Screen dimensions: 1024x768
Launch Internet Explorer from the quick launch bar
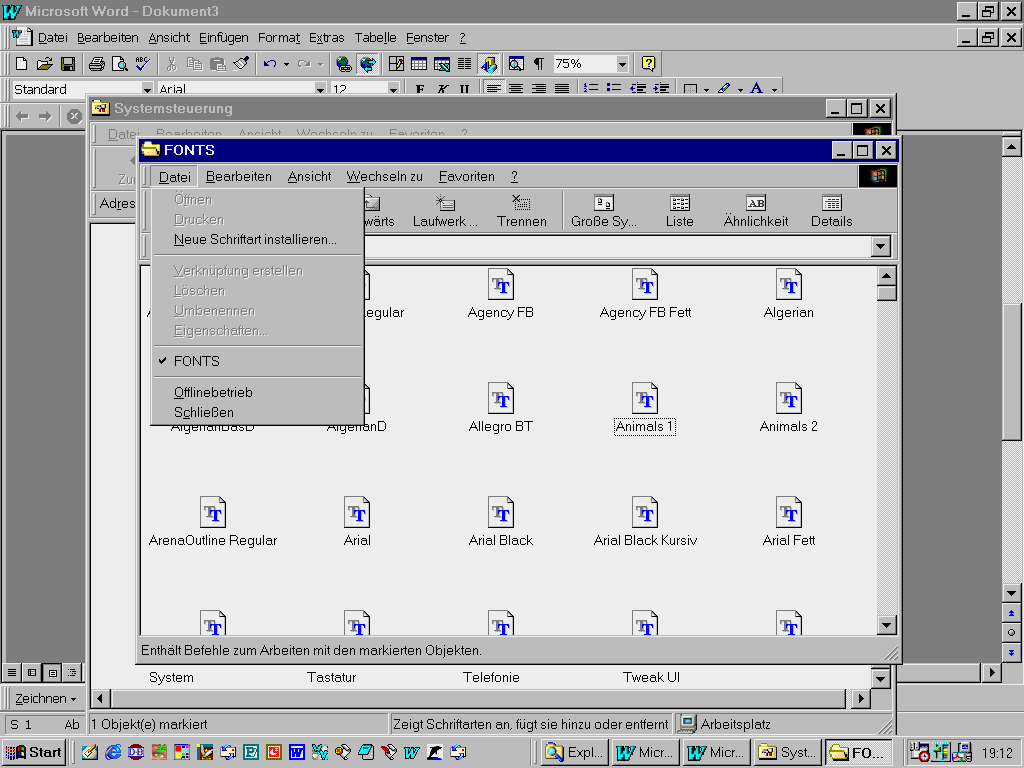pos(113,752)
